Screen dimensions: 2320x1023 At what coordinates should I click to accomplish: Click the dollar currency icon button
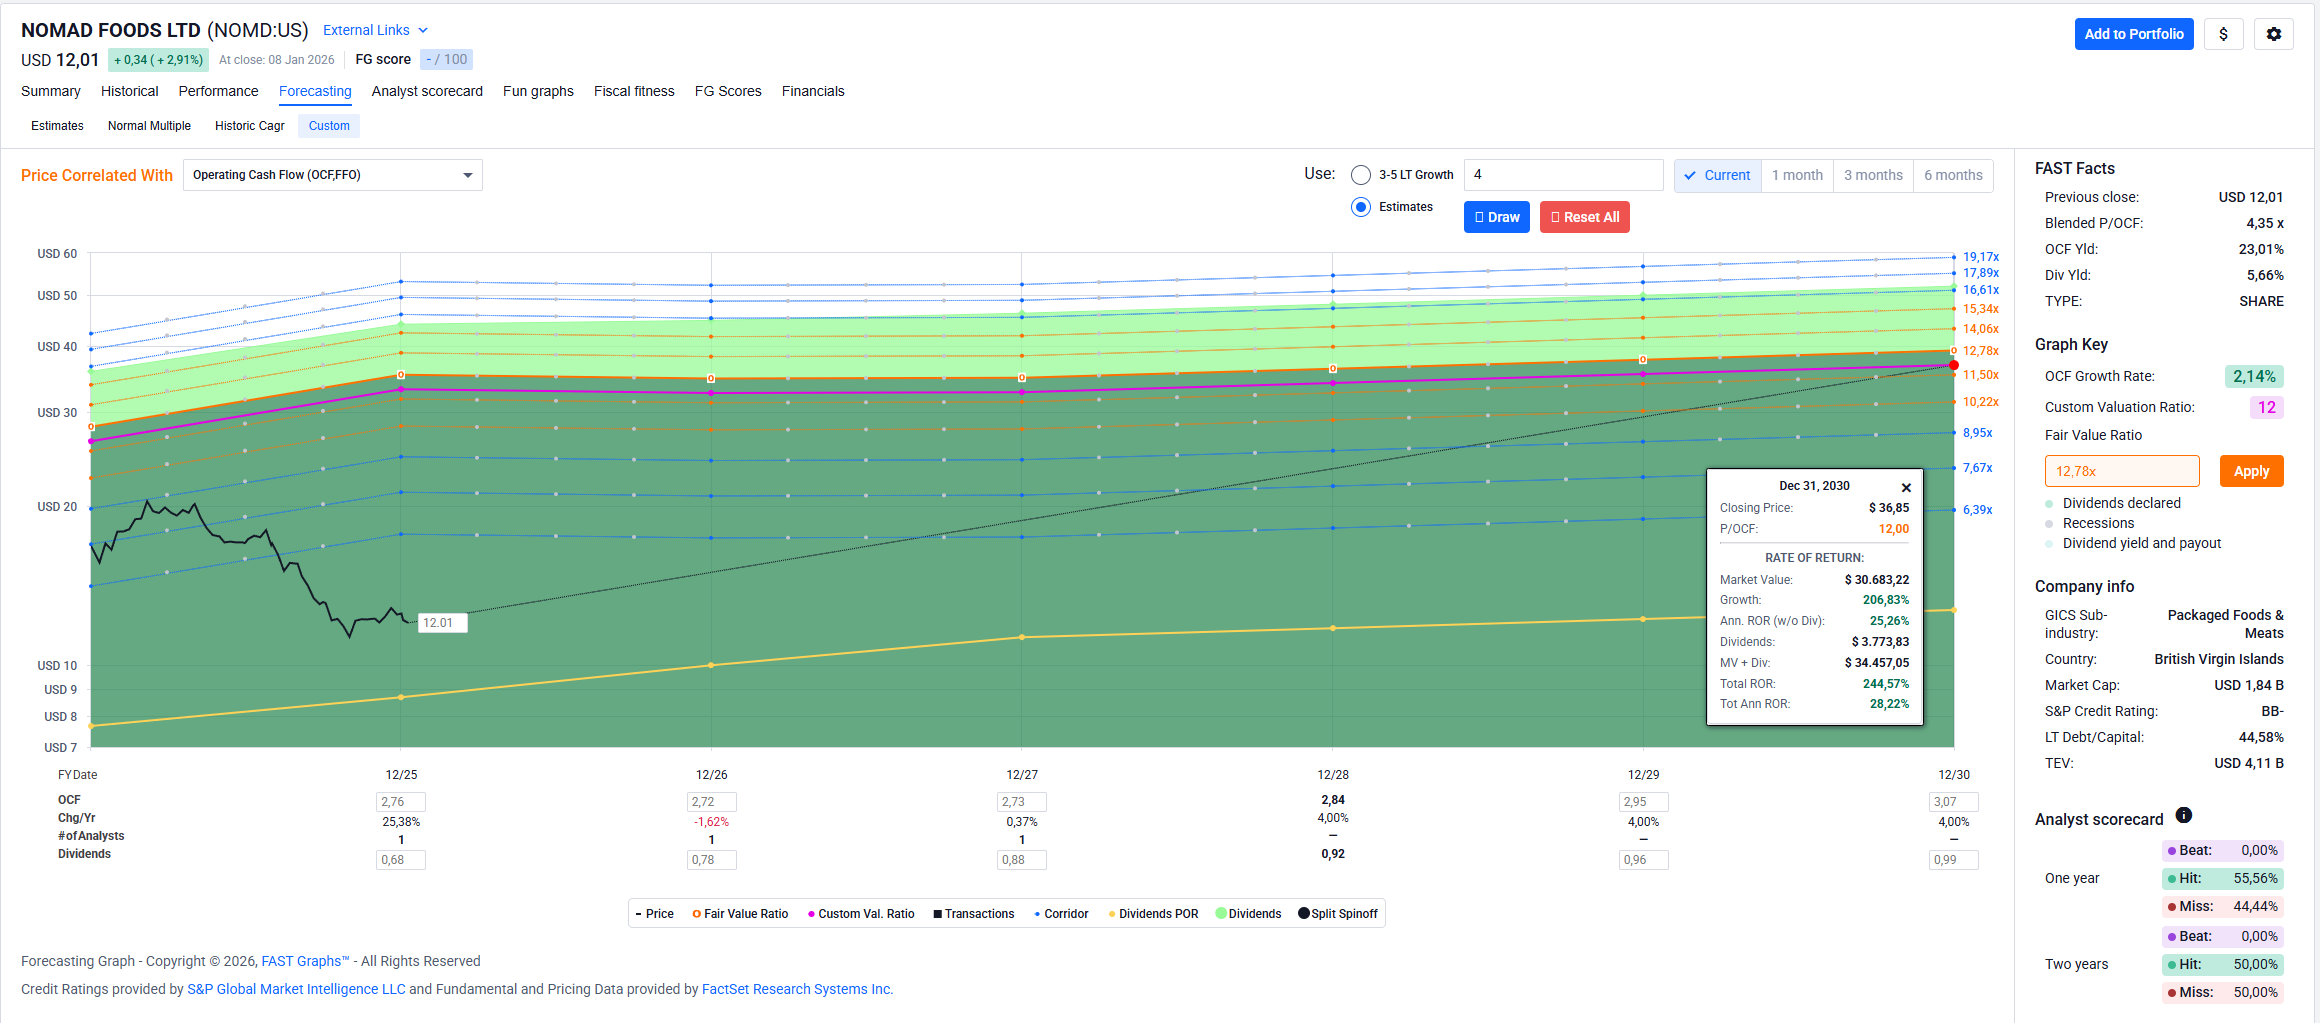click(x=2223, y=34)
